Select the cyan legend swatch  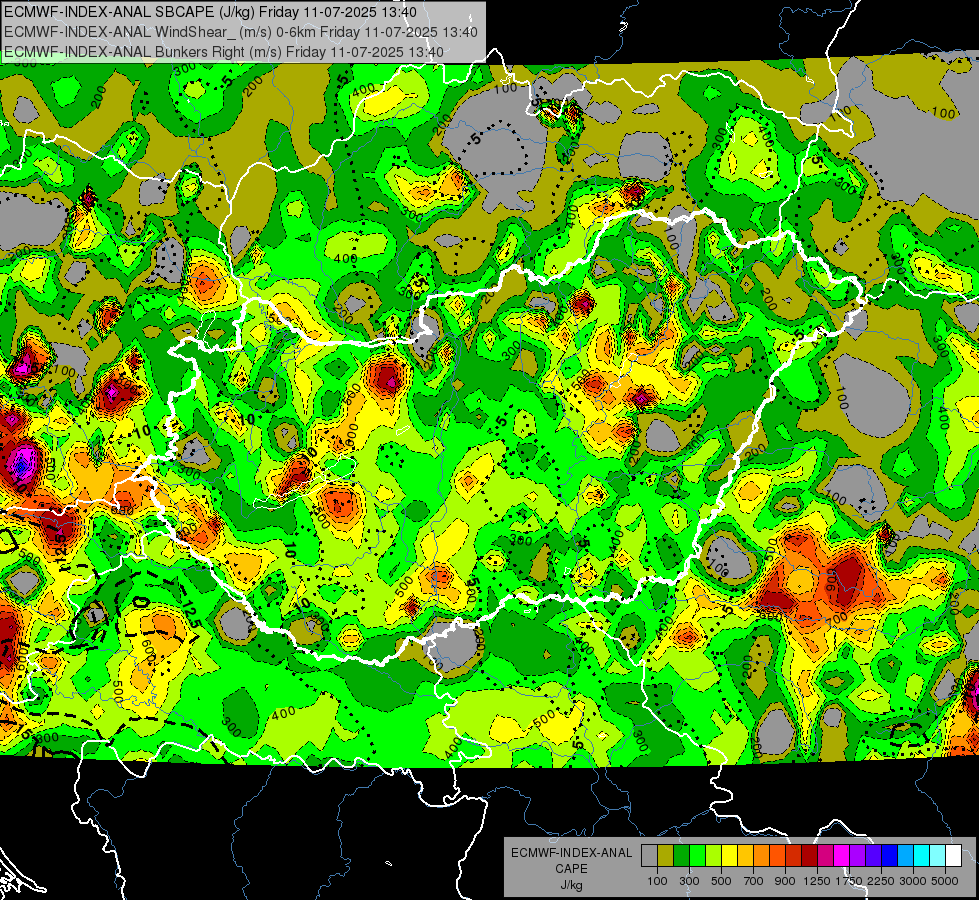tap(922, 856)
